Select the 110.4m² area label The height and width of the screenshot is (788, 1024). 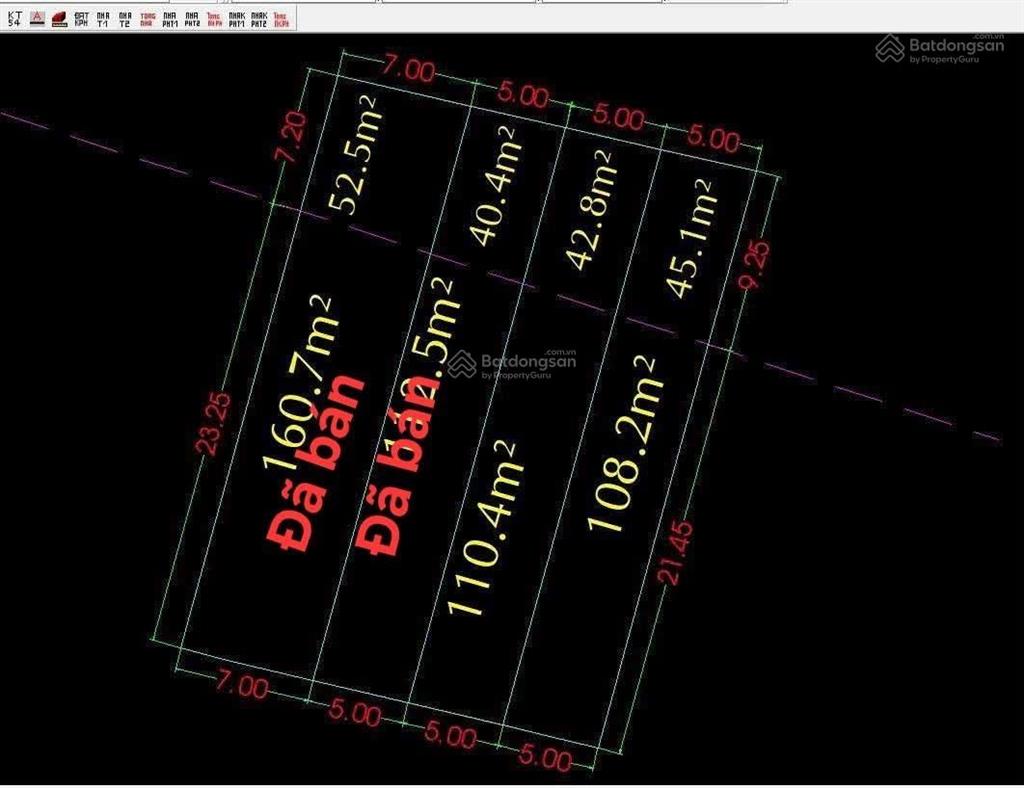[x=485, y=529]
